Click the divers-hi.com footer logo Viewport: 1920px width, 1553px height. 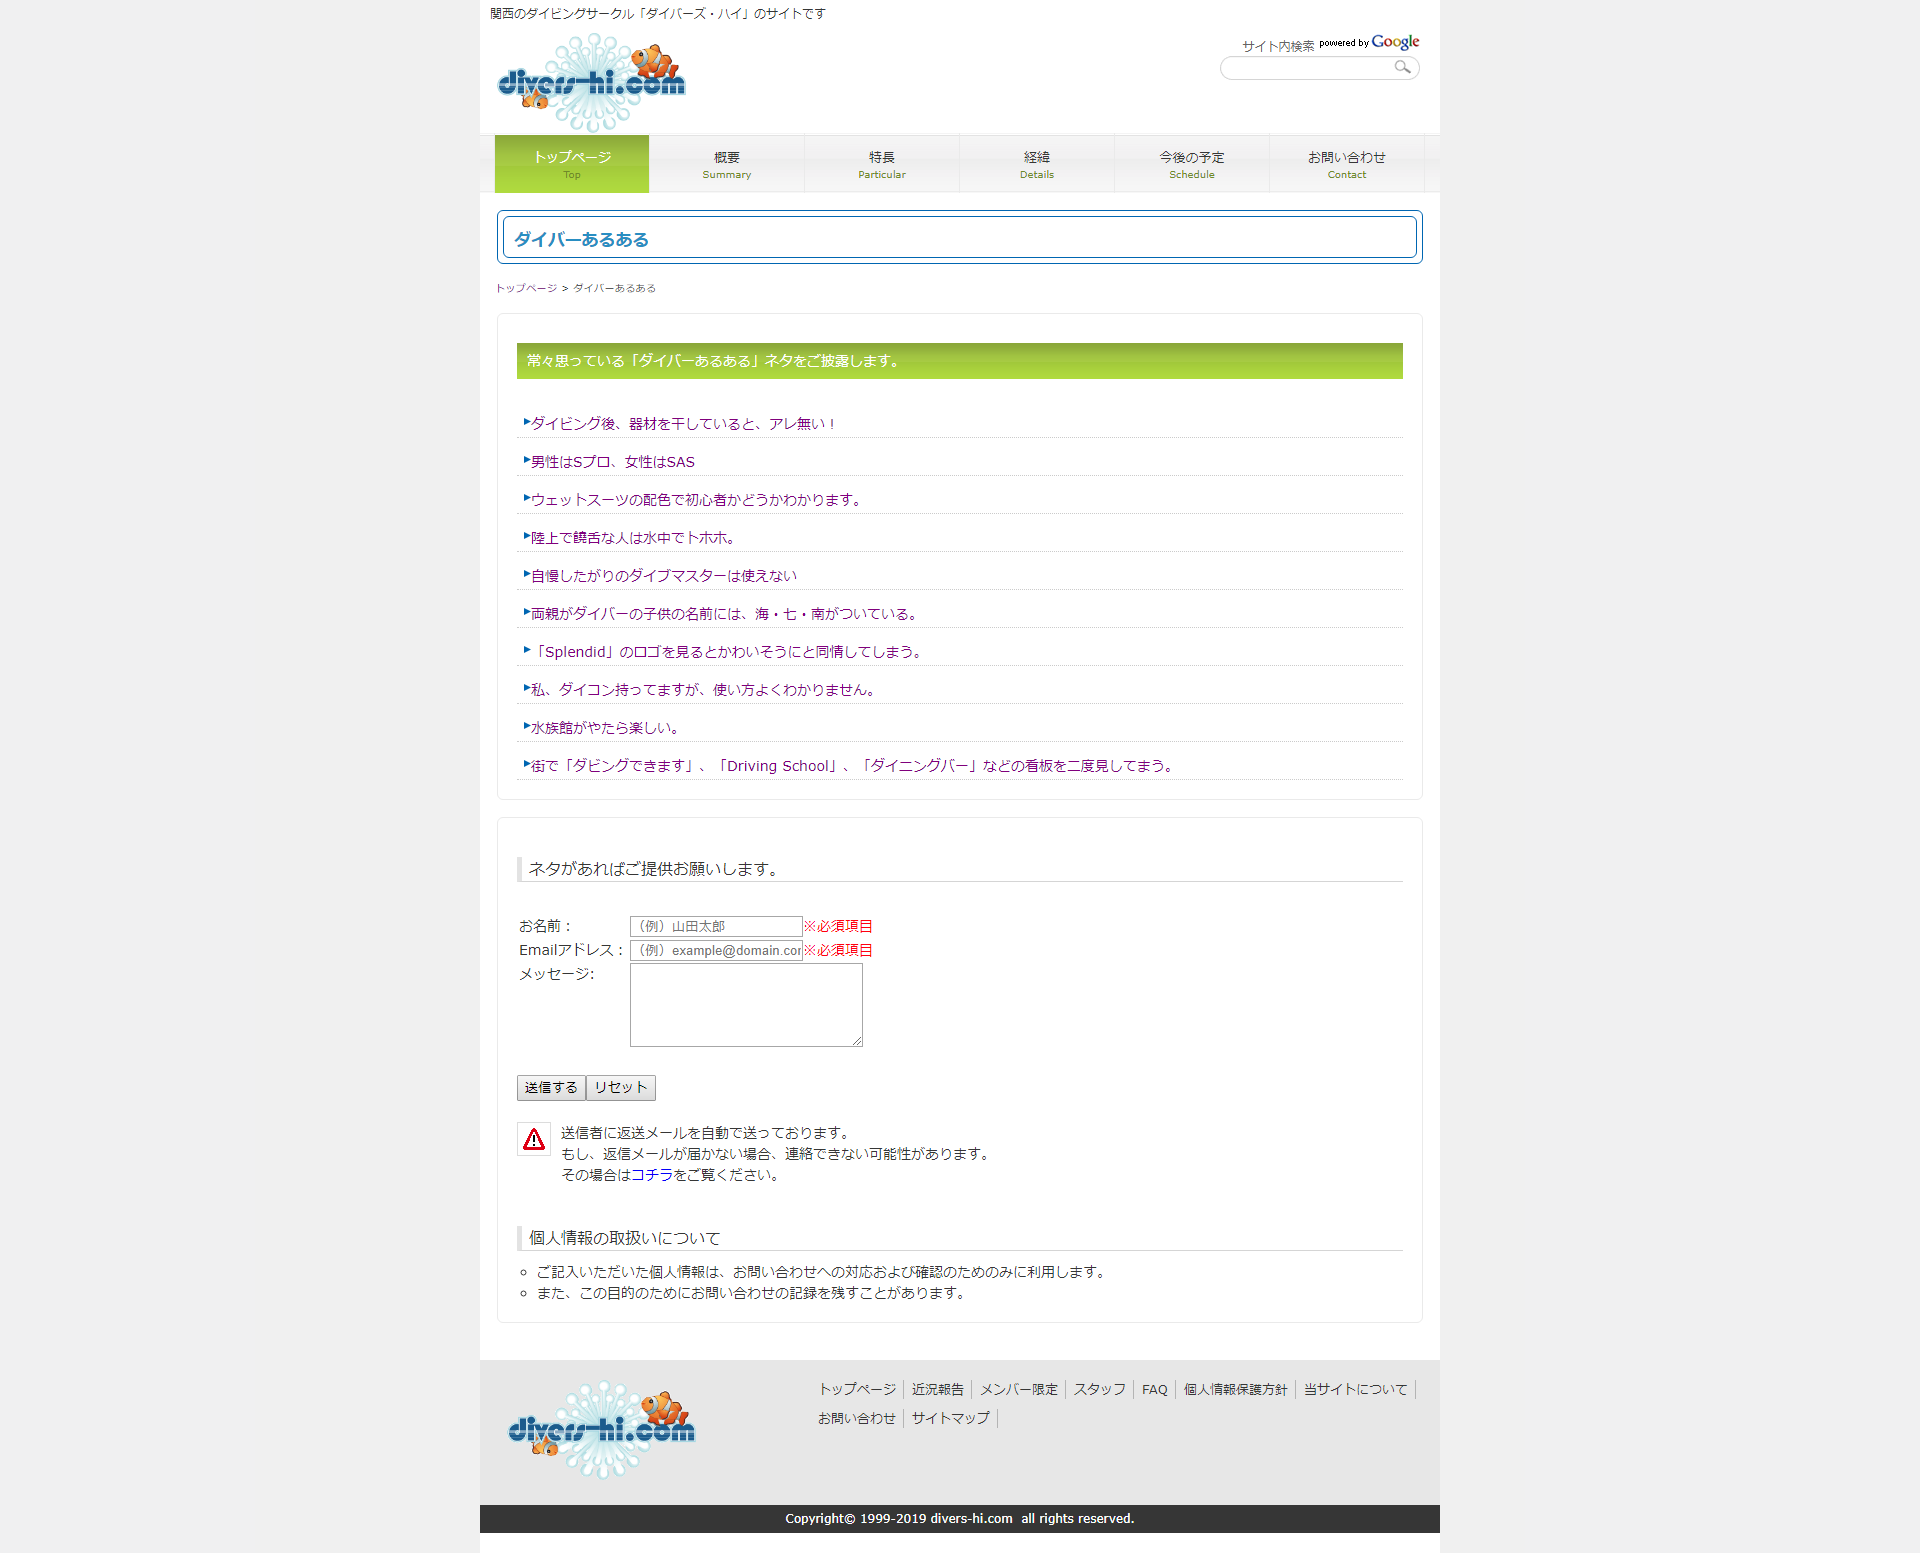601,1429
